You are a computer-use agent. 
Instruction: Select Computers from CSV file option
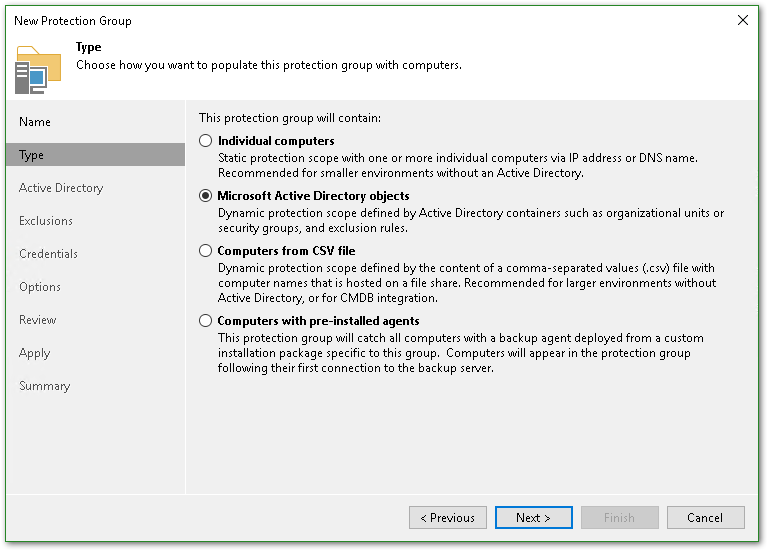pos(206,251)
